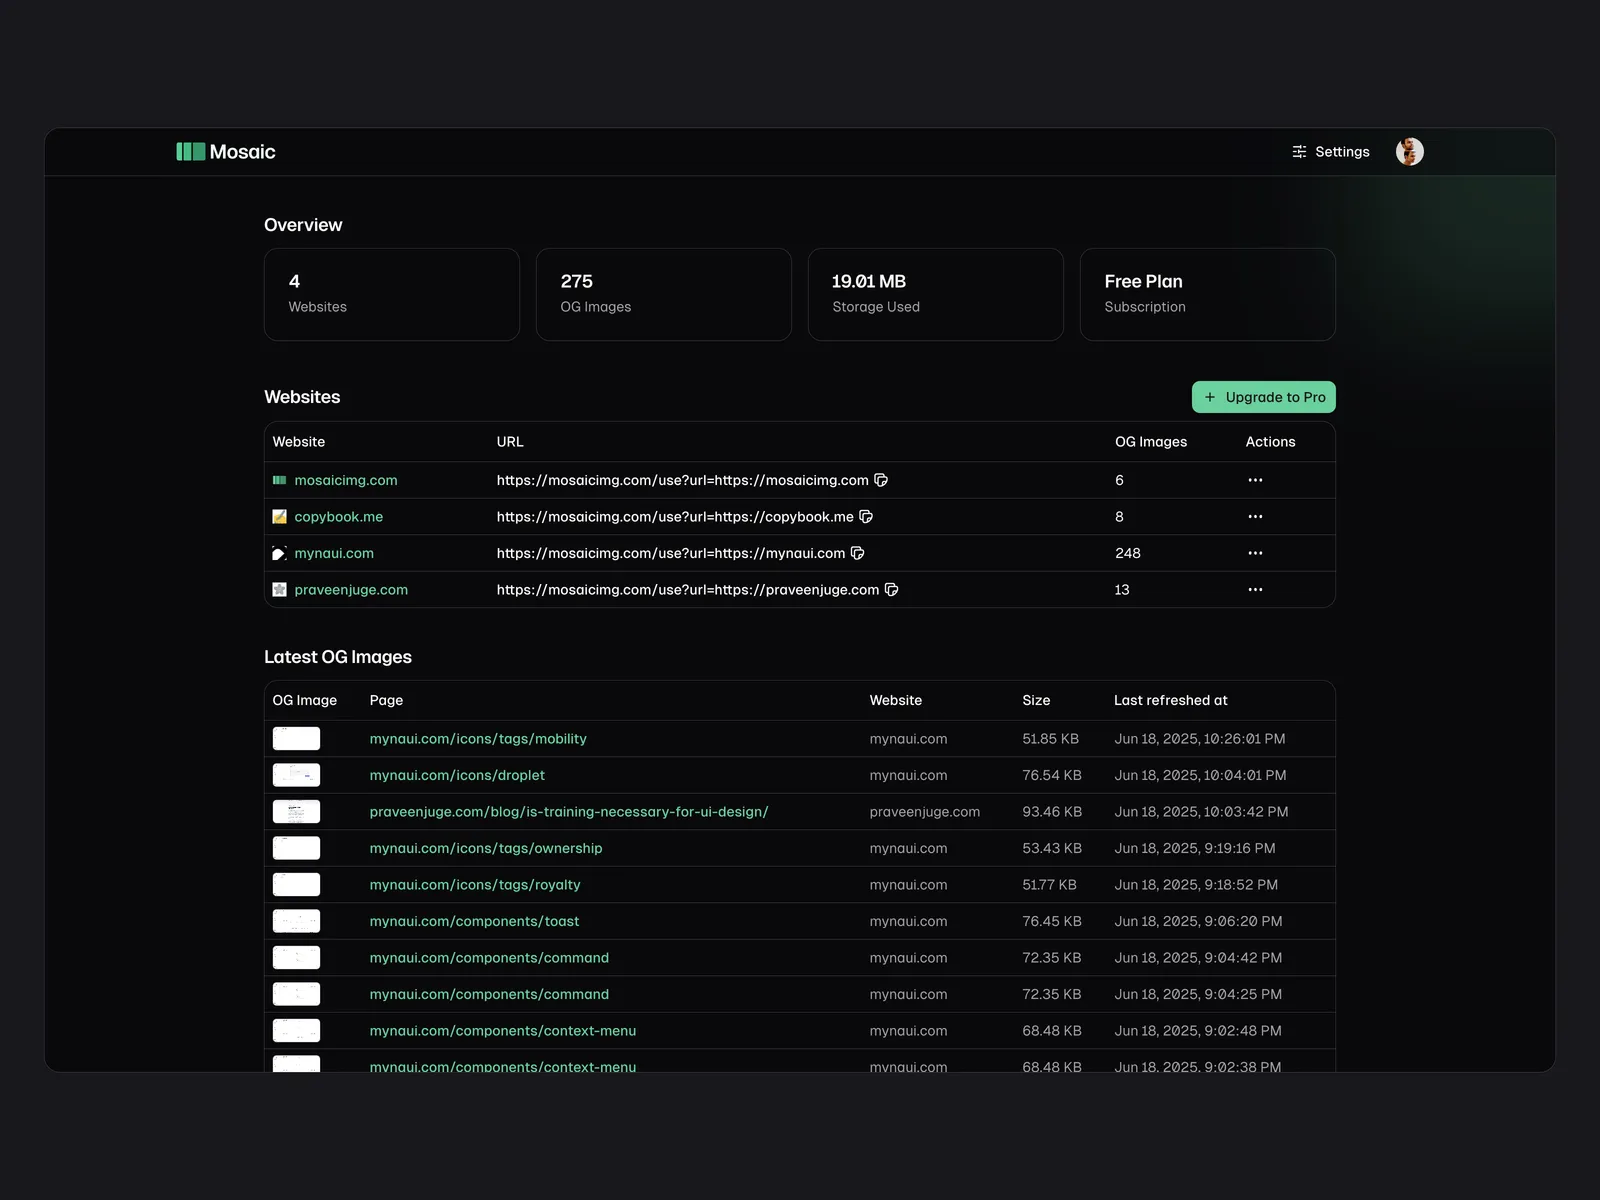Copy the mosaicimg.com URL
The height and width of the screenshot is (1200, 1600).
tap(881, 480)
